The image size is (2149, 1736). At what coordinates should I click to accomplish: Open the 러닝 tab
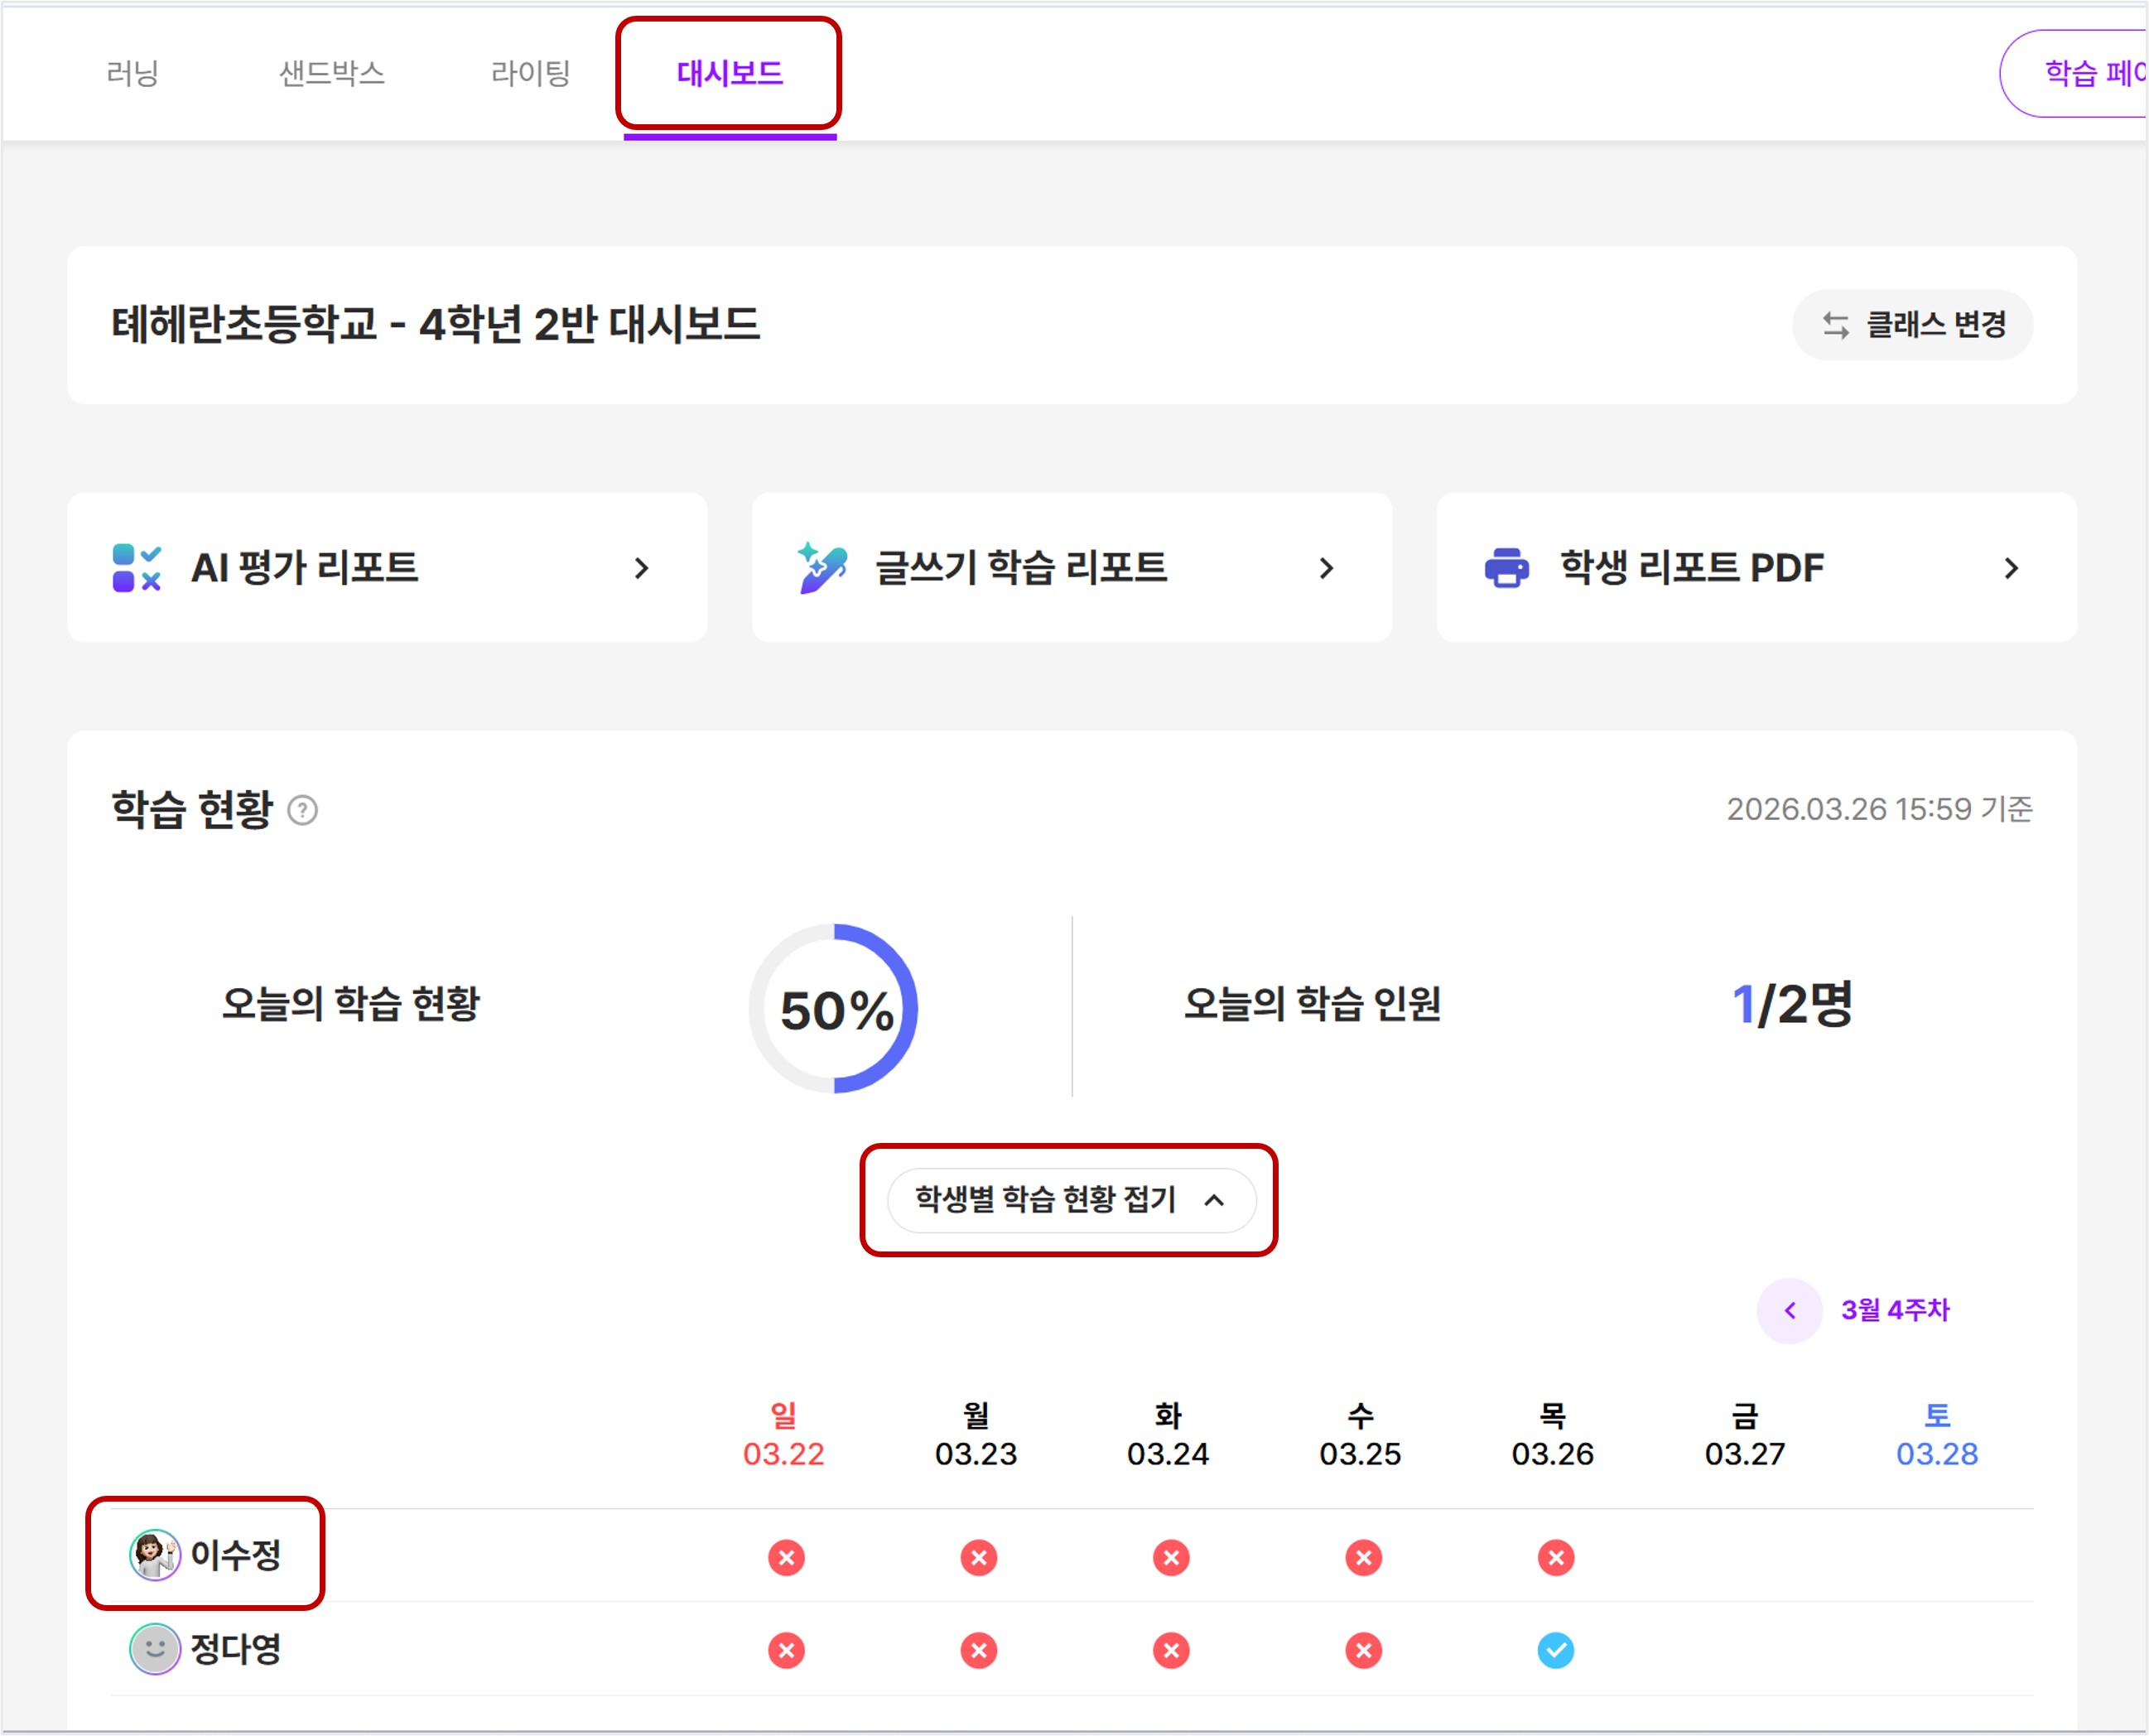pyautogui.click(x=133, y=73)
